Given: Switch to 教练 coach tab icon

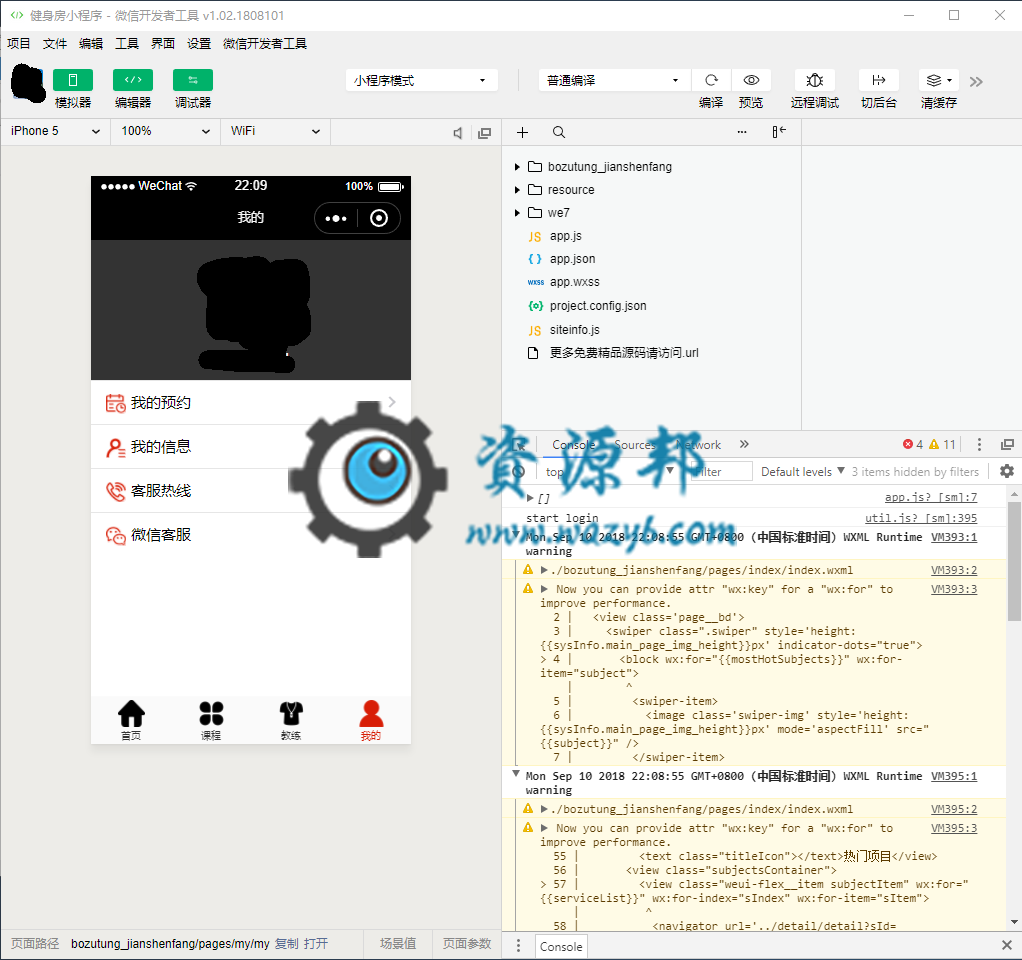Looking at the screenshot, I should [x=291, y=714].
